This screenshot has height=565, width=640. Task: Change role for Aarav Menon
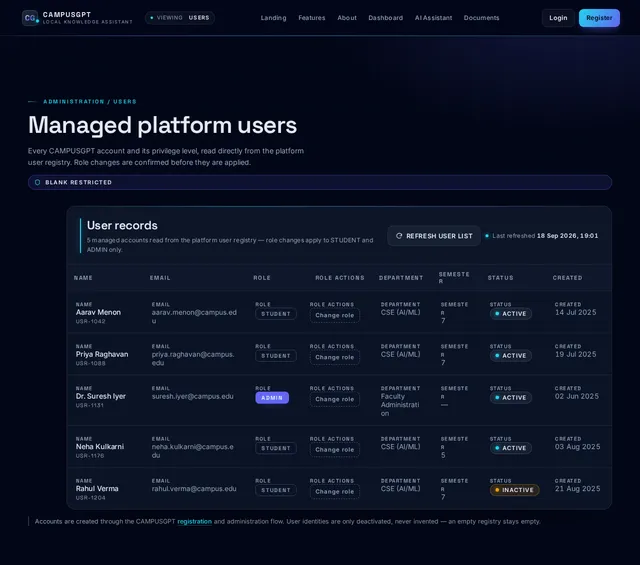[x=334, y=316]
